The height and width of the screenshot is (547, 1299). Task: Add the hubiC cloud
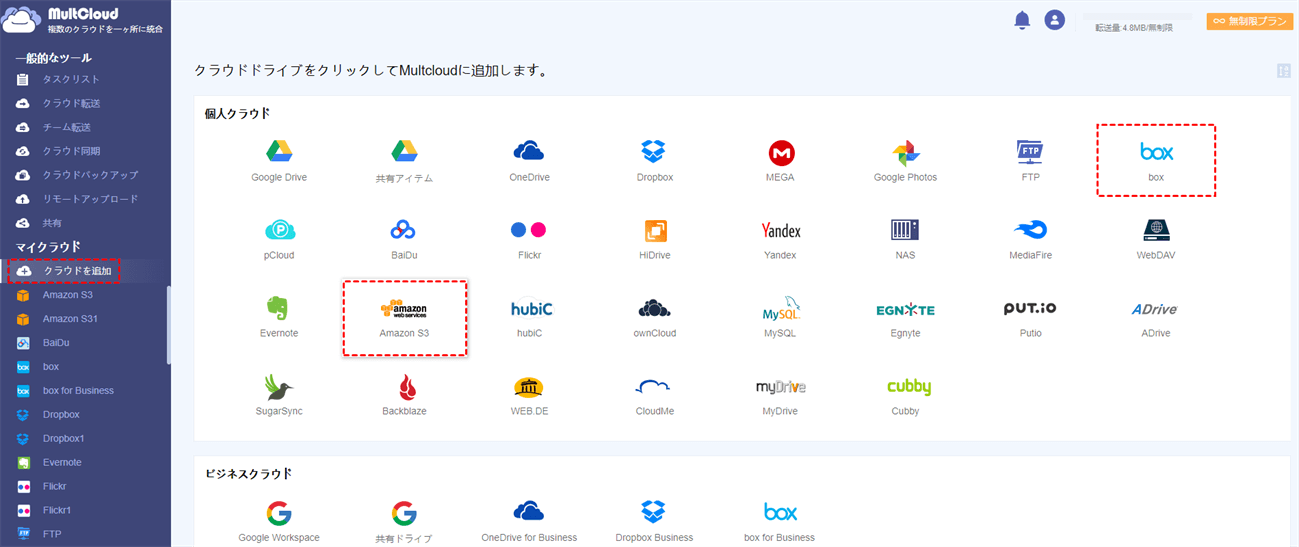pyautogui.click(x=529, y=317)
